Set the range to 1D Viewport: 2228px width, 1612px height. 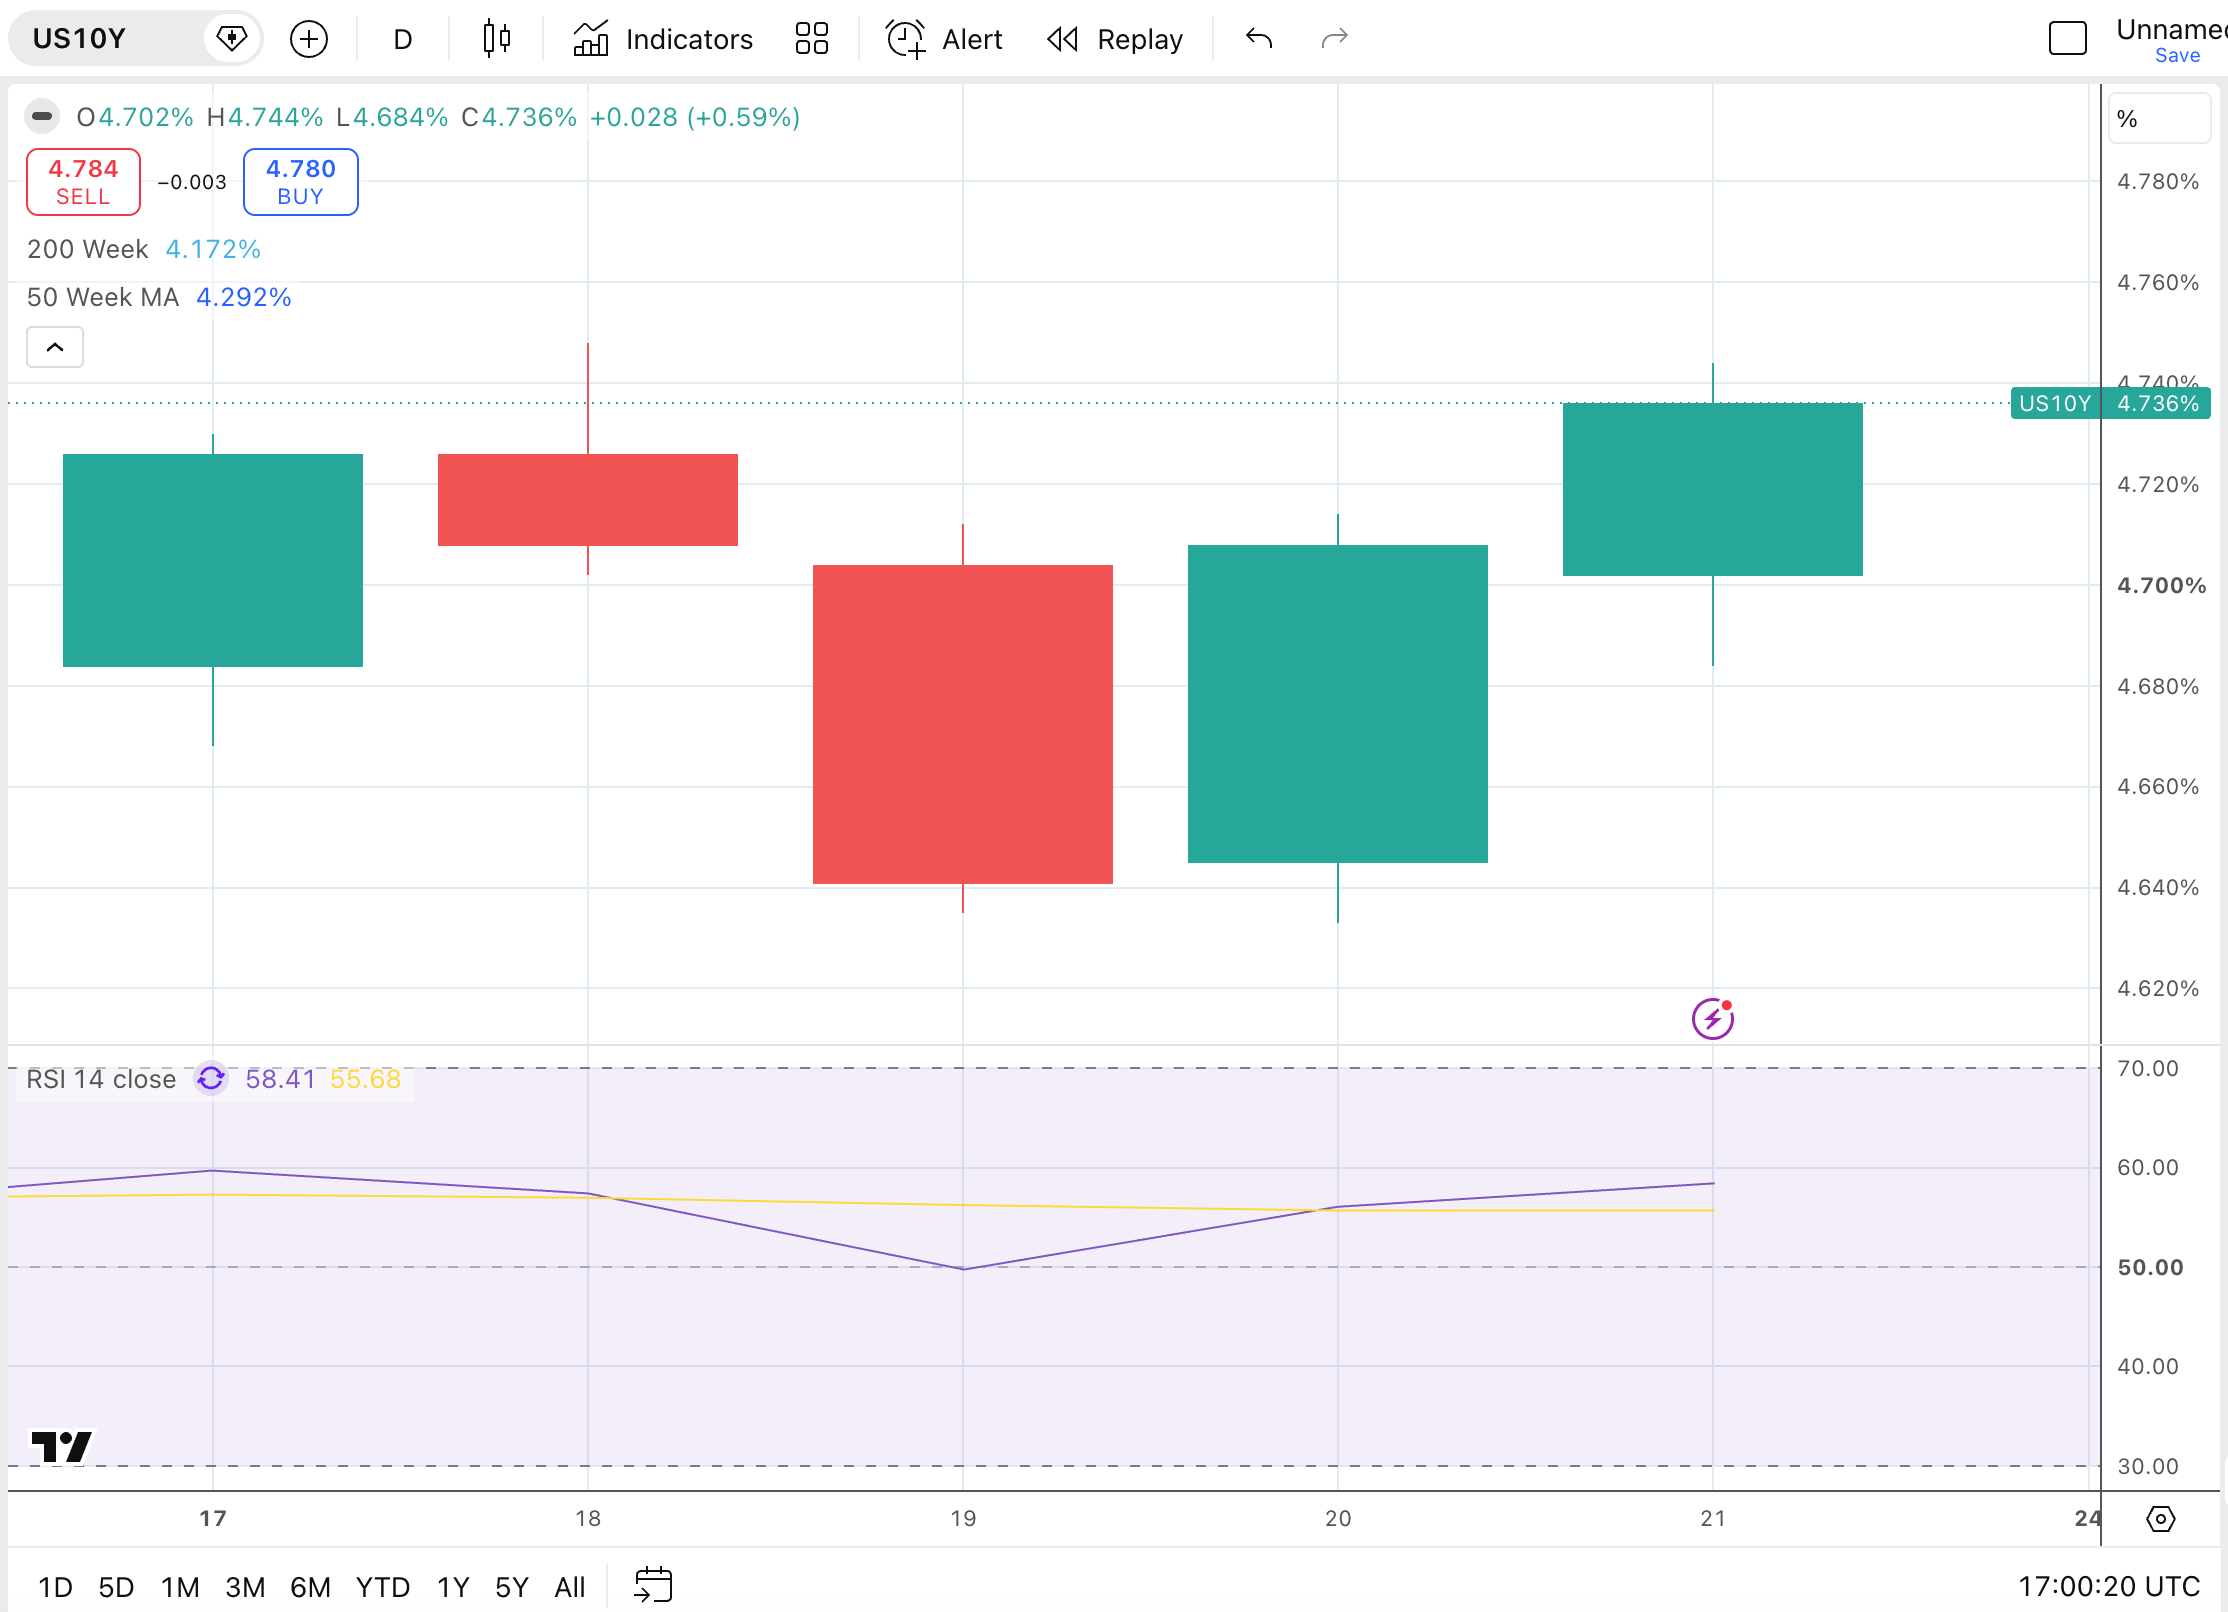[x=55, y=1587]
